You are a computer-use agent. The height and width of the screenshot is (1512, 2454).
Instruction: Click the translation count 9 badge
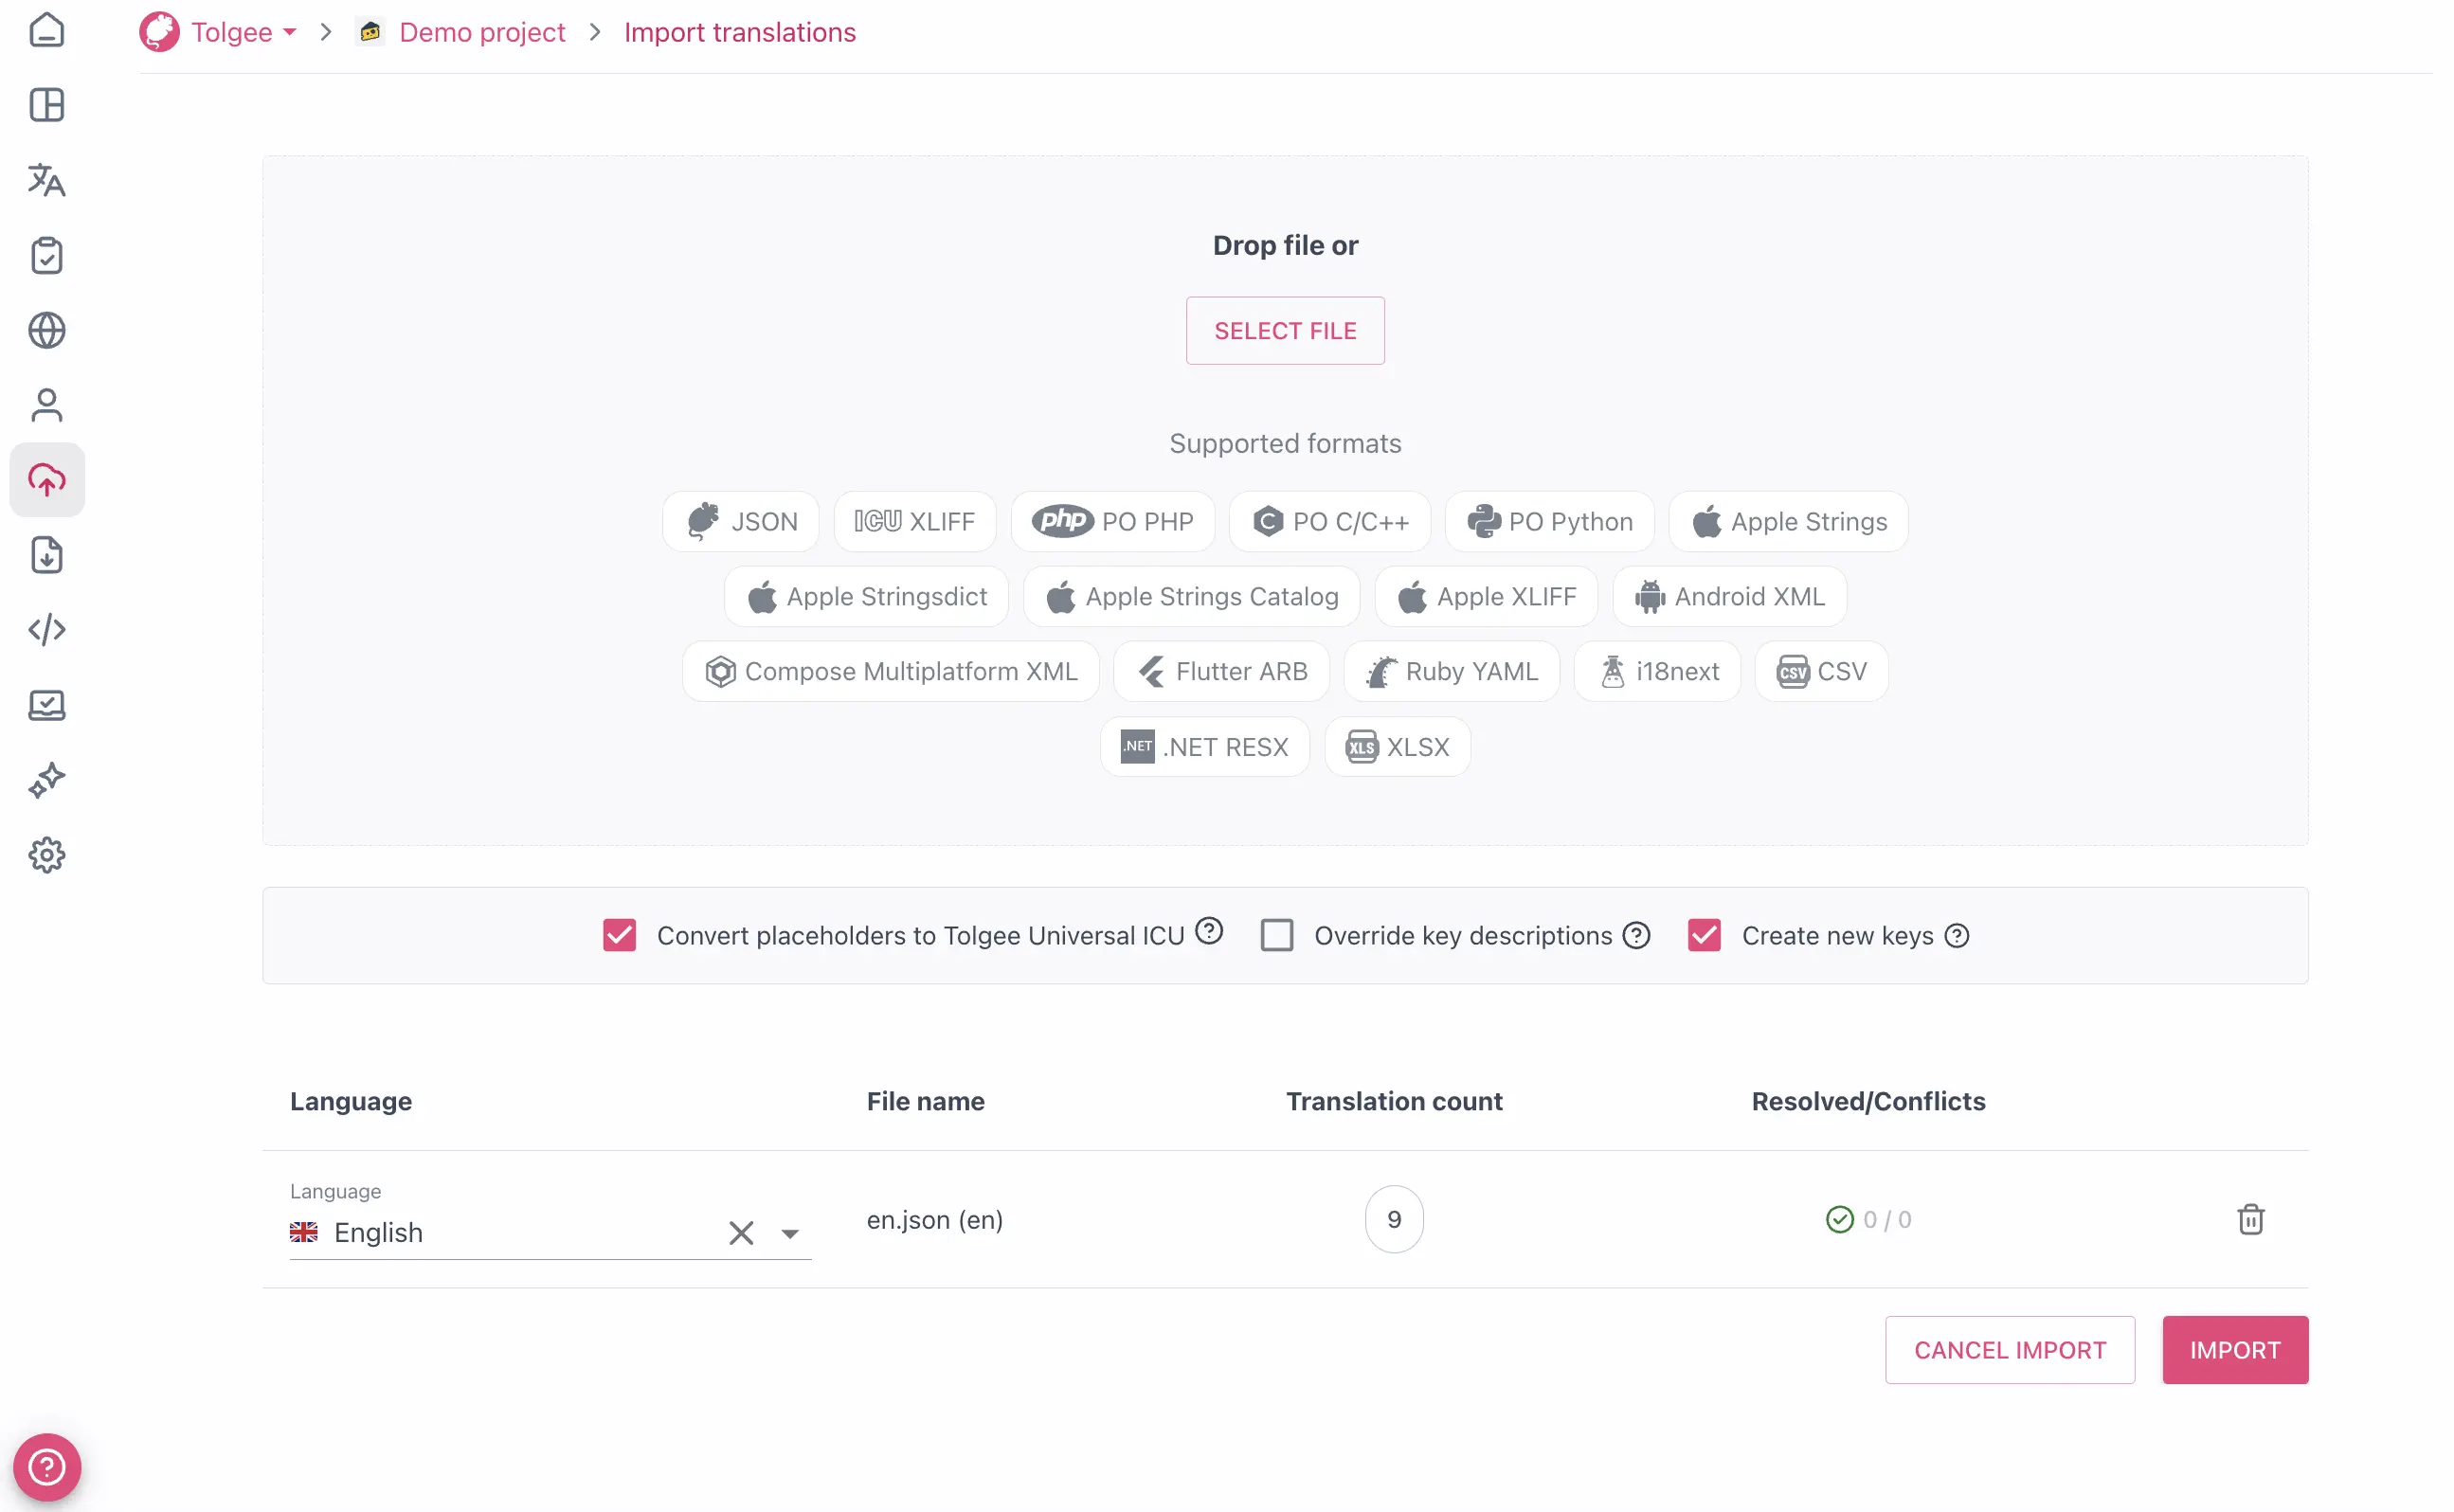click(x=1393, y=1219)
